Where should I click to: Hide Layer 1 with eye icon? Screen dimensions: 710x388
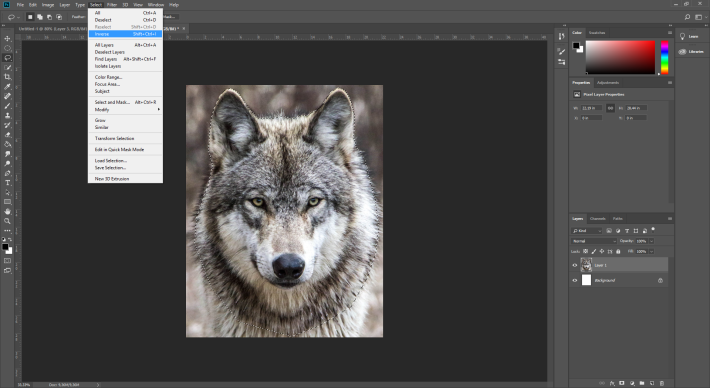pyautogui.click(x=575, y=265)
